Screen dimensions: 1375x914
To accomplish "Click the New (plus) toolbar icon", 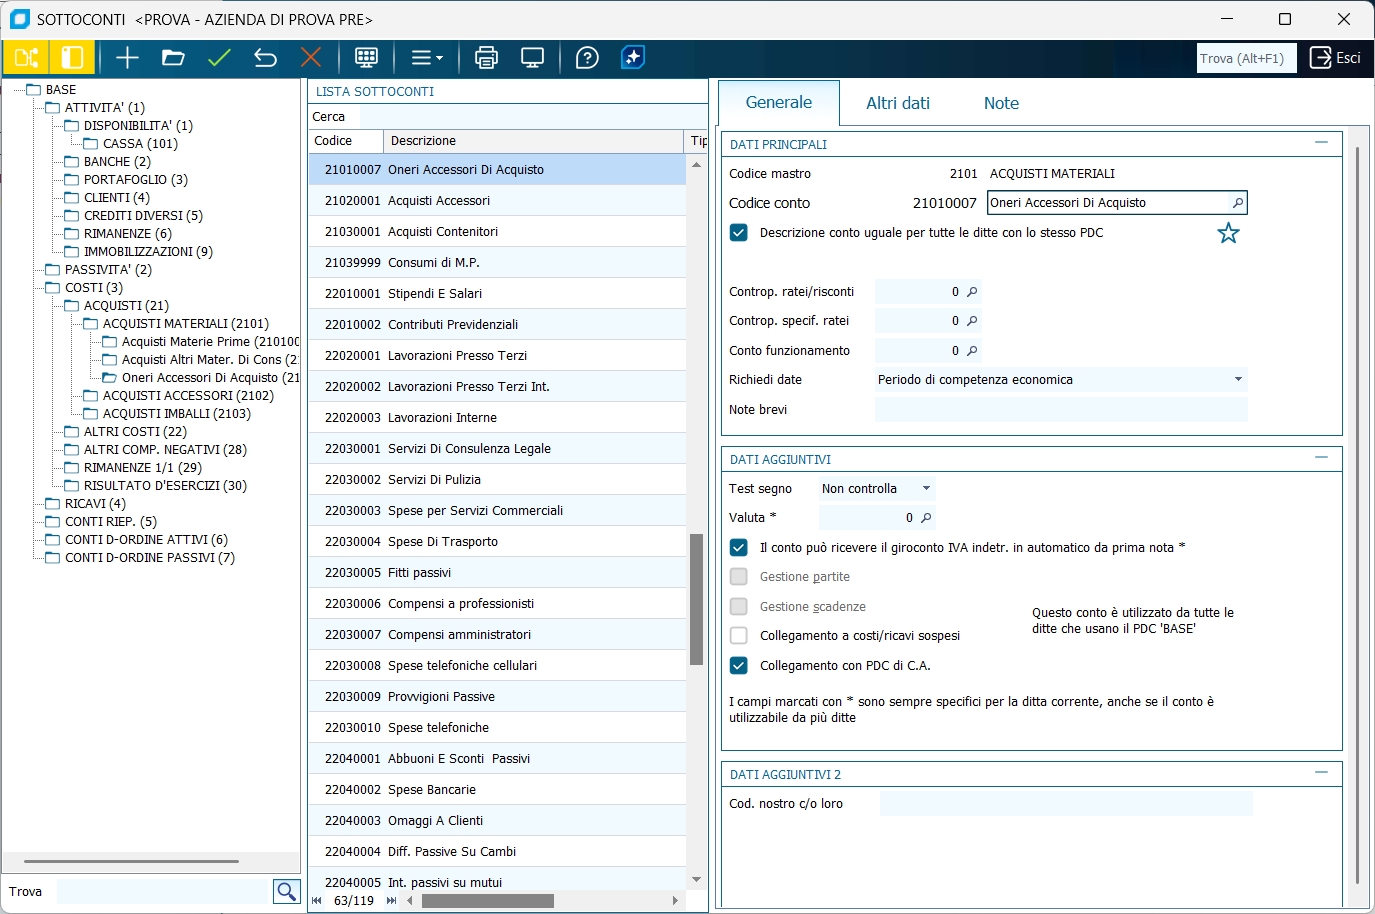I will tap(127, 58).
